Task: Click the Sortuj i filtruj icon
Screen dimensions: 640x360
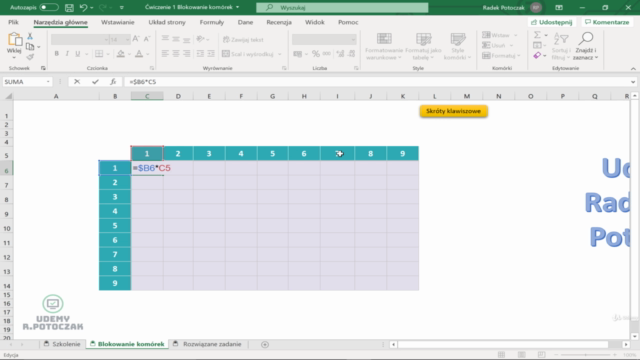Action: click(561, 39)
